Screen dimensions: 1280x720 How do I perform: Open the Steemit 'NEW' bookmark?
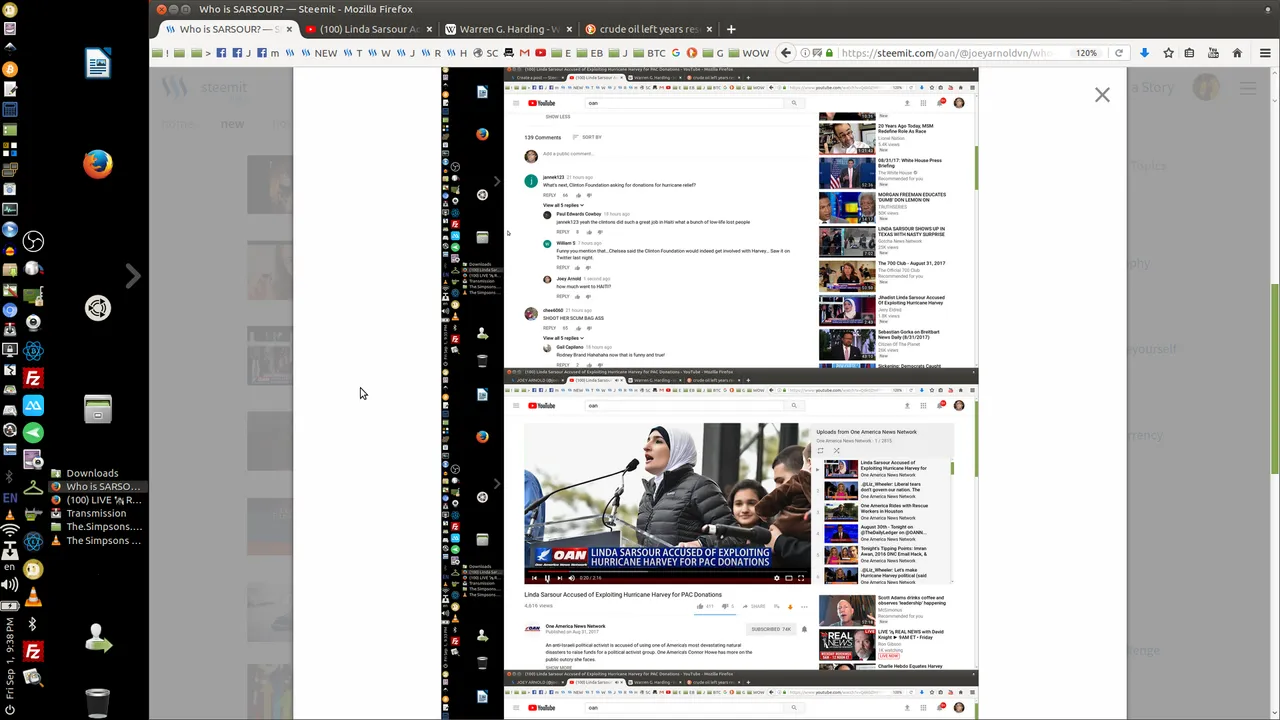[318, 53]
